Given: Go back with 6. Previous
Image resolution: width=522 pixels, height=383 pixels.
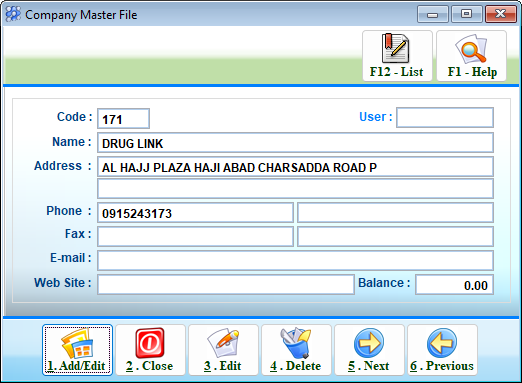Looking at the screenshot, I should click(x=442, y=350).
